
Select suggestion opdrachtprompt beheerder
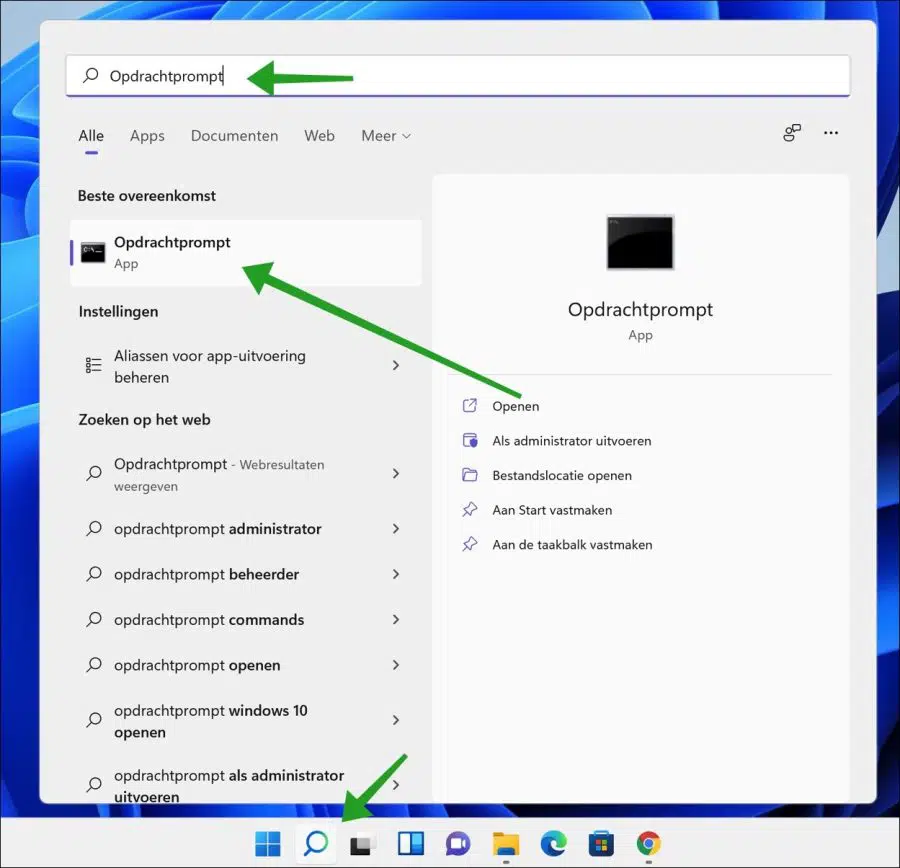pyautogui.click(x=246, y=574)
